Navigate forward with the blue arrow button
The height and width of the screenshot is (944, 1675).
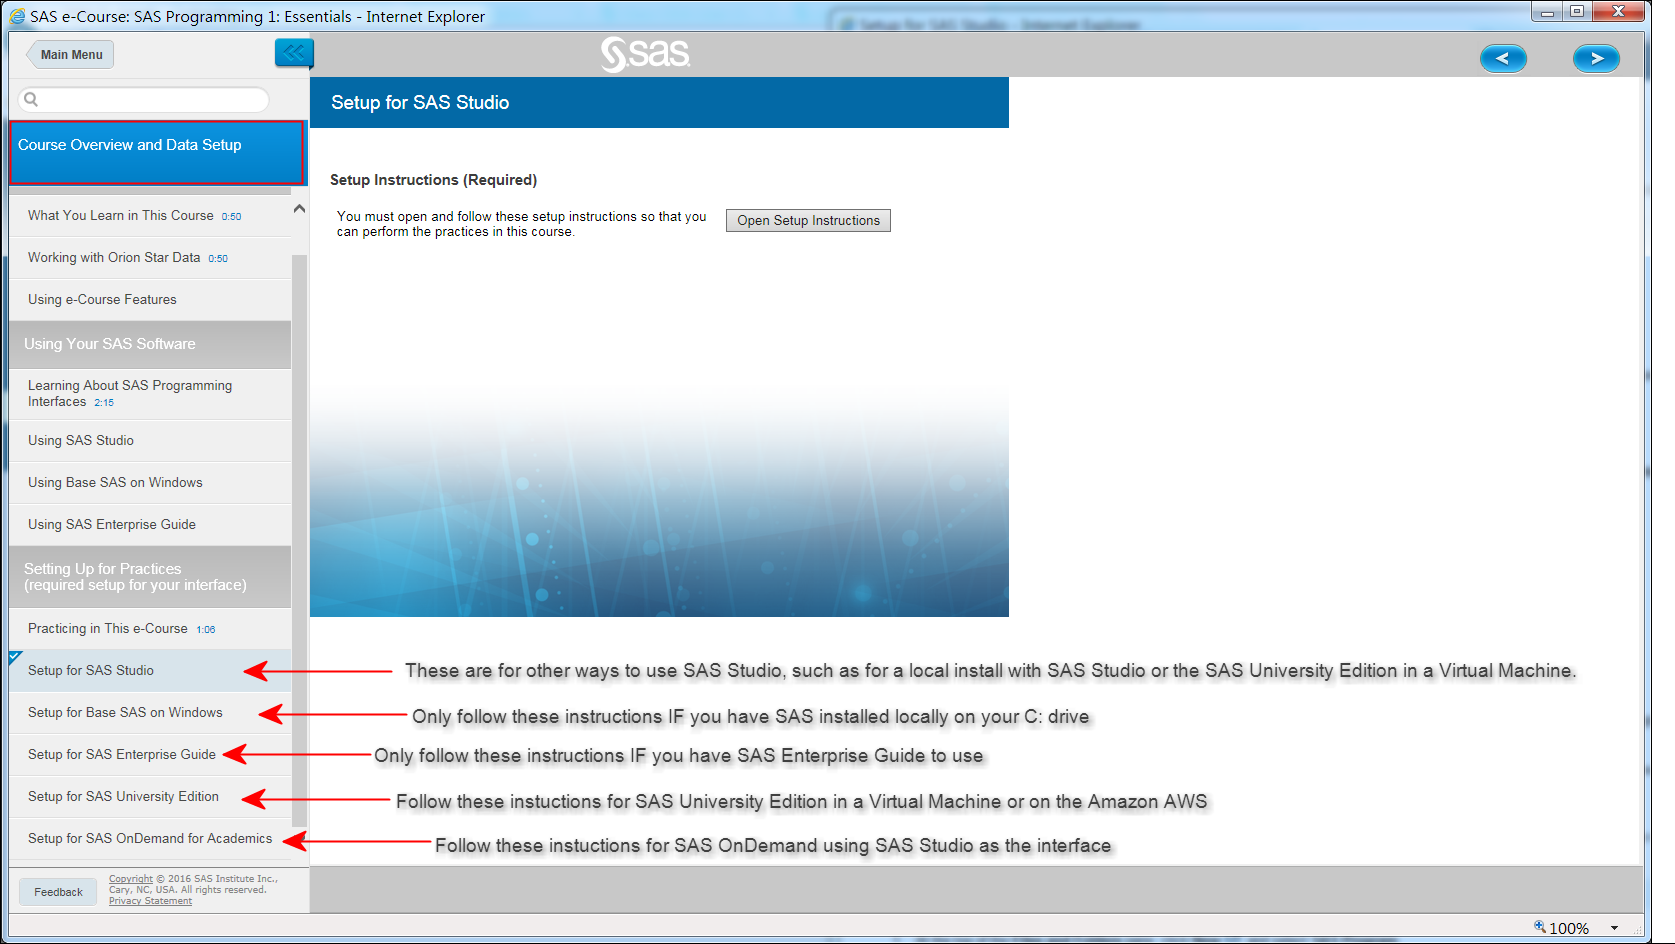(x=1596, y=58)
